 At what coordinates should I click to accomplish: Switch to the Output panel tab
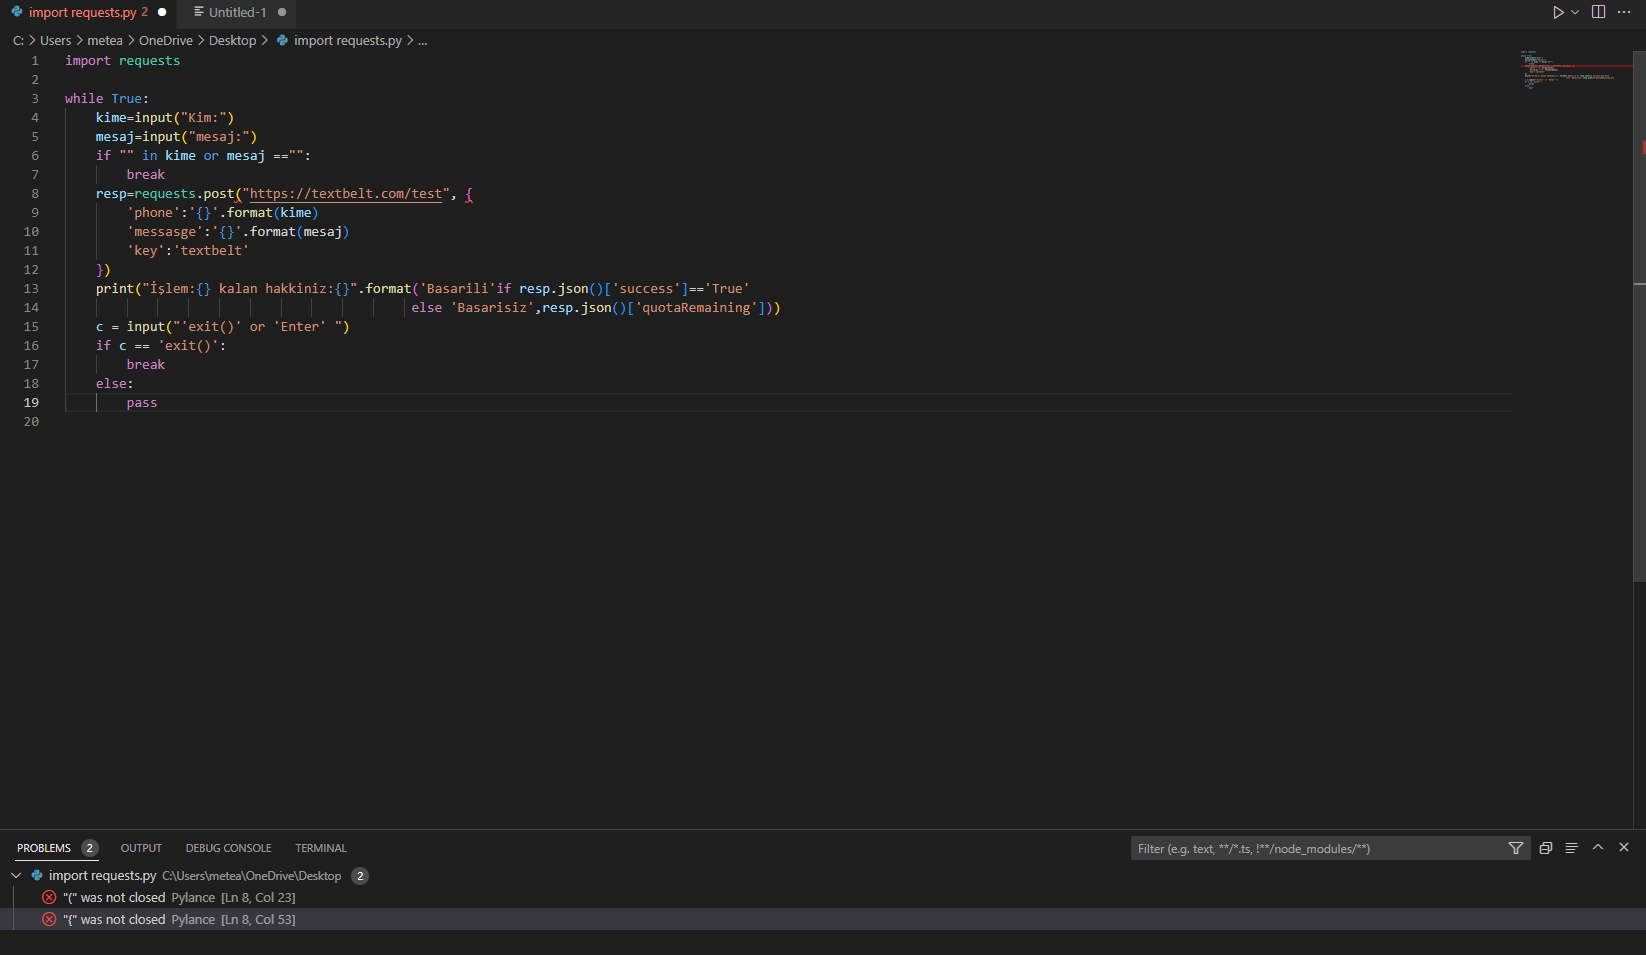coord(141,848)
